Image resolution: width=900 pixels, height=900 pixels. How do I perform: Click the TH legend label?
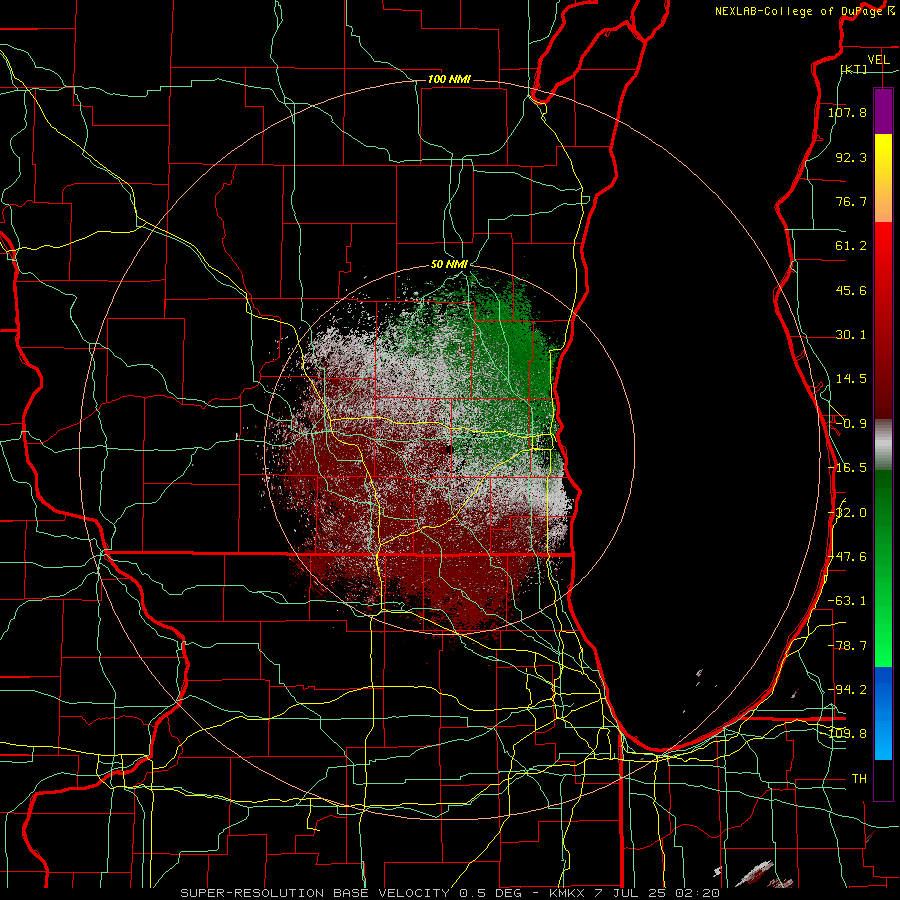click(x=859, y=779)
